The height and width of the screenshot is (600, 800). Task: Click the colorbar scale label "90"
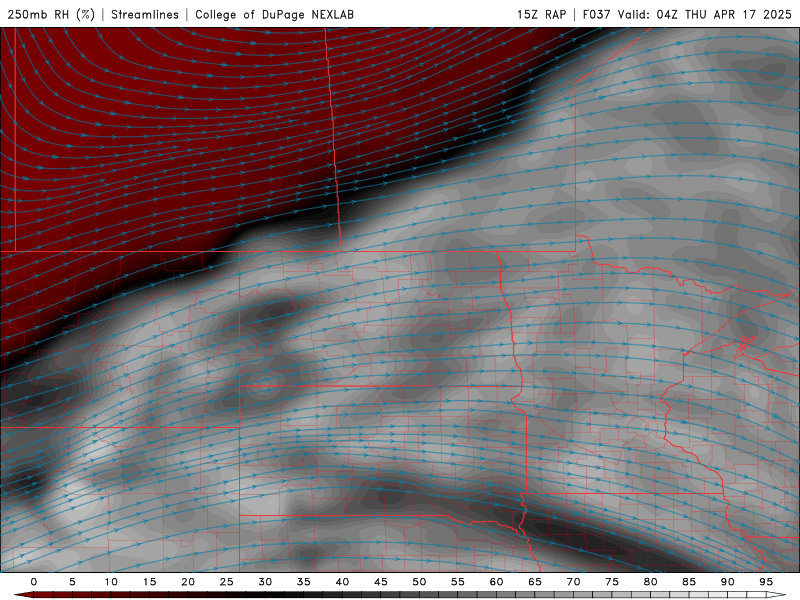tap(728, 582)
